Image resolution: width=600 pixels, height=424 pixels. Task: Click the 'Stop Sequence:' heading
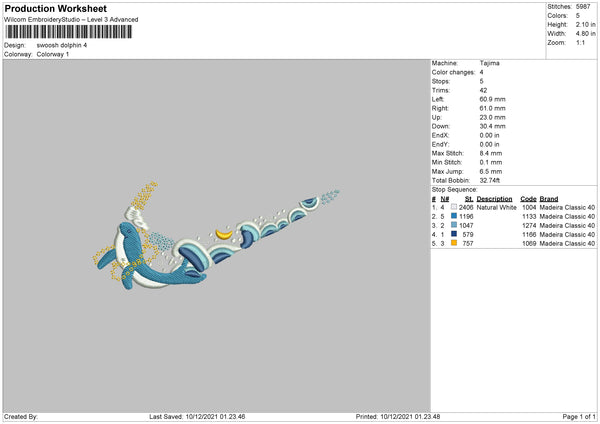(x=454, y=190)
